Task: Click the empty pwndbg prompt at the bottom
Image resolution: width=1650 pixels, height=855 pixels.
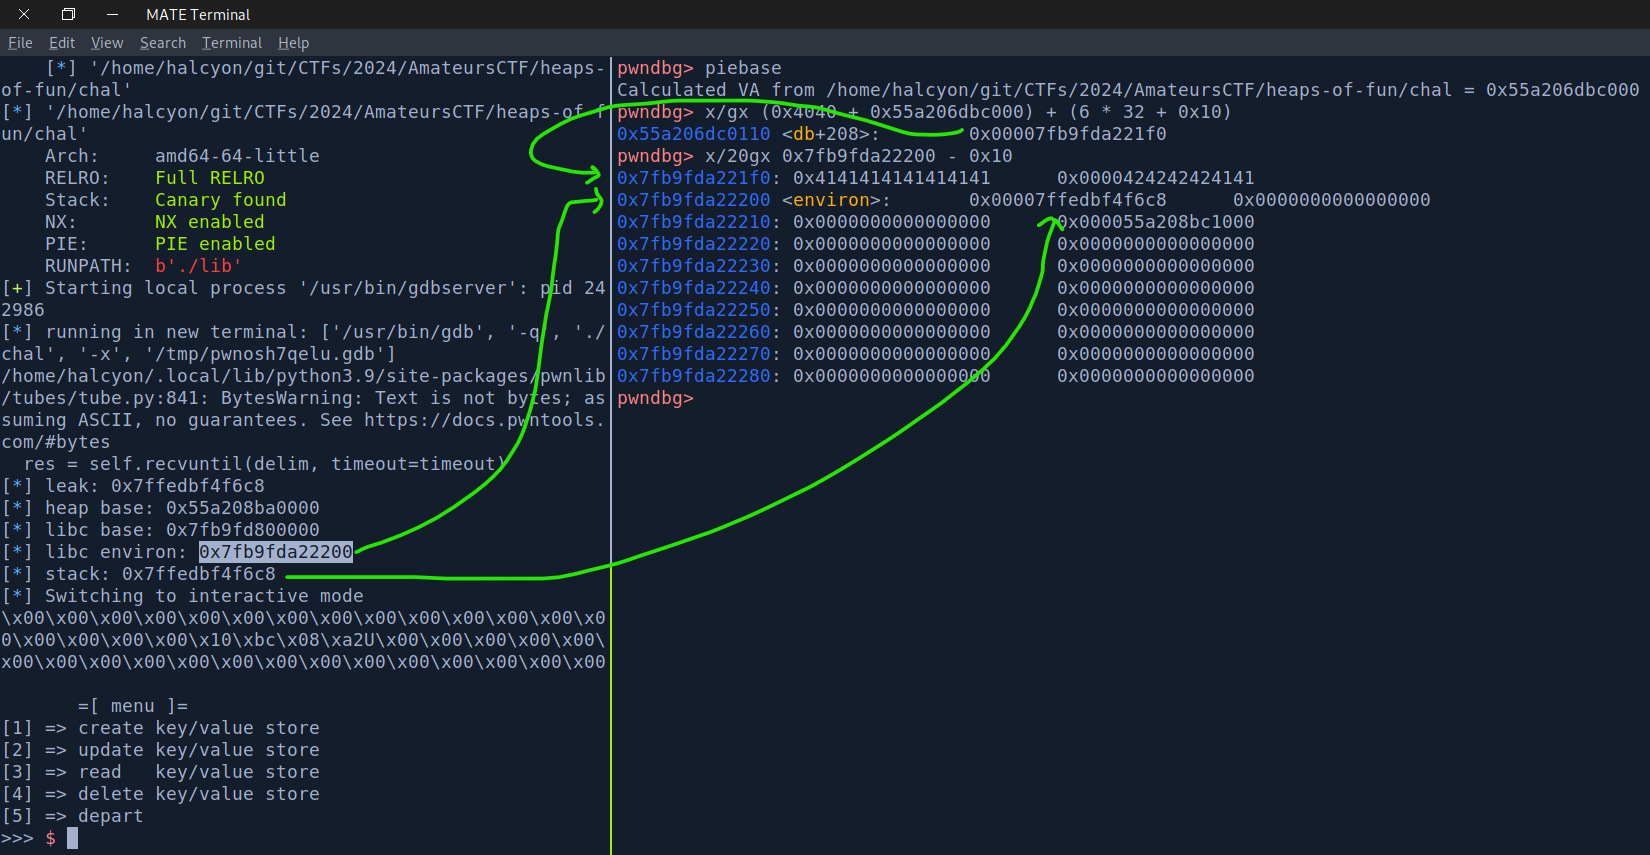Action: (655, 398)
